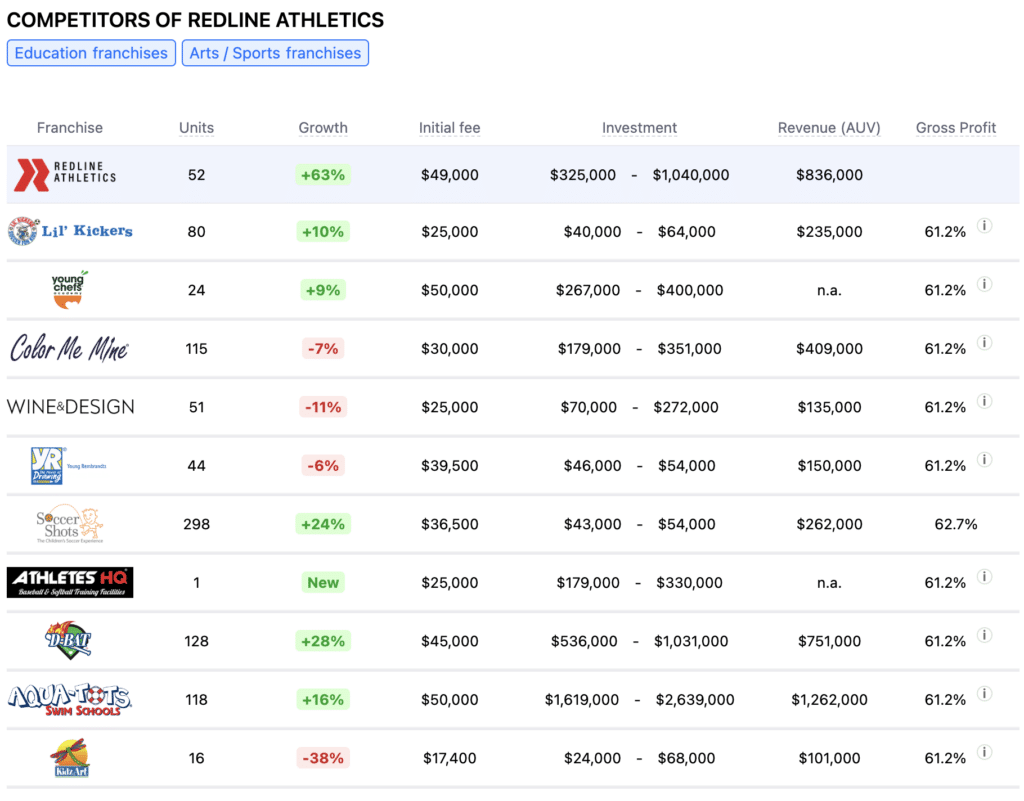This screenshot has height=801, width=1024.
Task: Sort by the Units column header
Action: click(197, 127)
